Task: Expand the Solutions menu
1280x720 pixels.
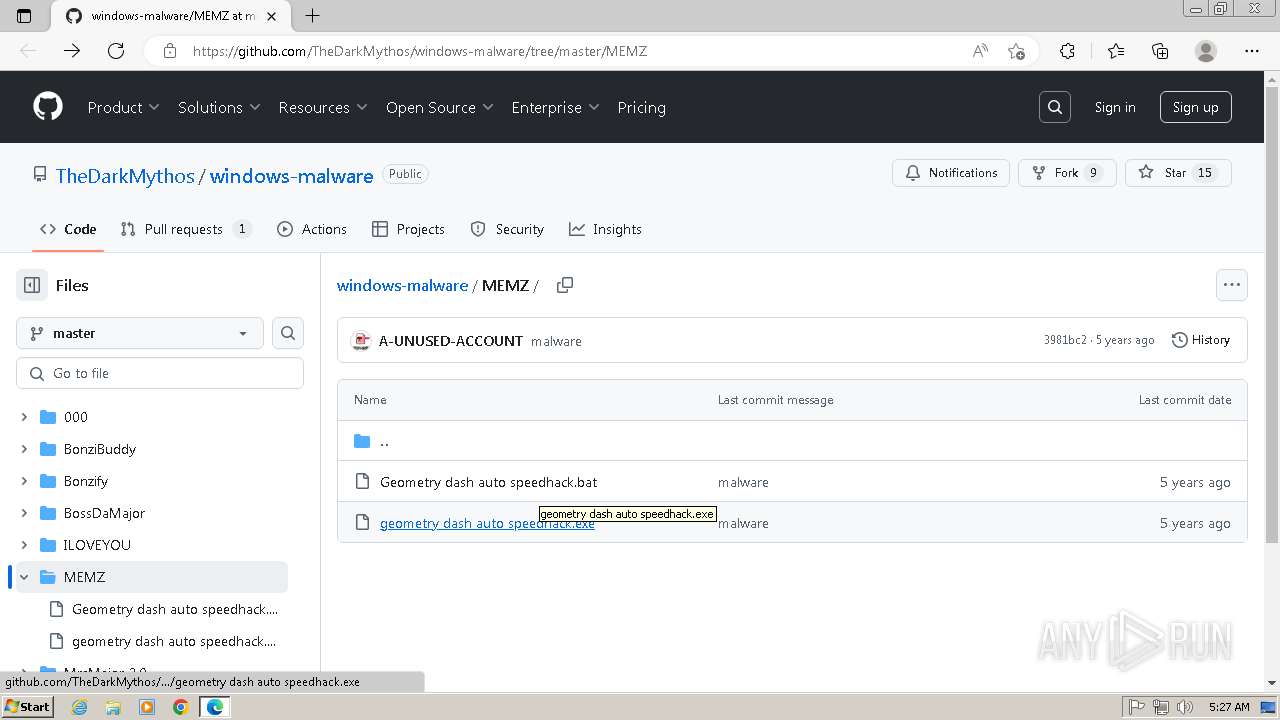Action: [x=219, y=107]
